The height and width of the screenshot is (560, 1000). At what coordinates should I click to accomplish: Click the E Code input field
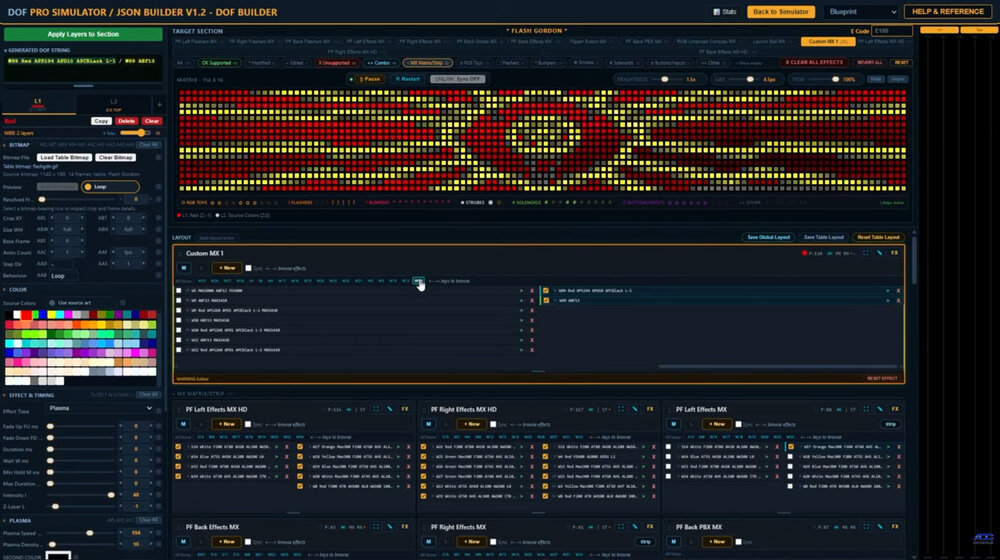(892, 31)
